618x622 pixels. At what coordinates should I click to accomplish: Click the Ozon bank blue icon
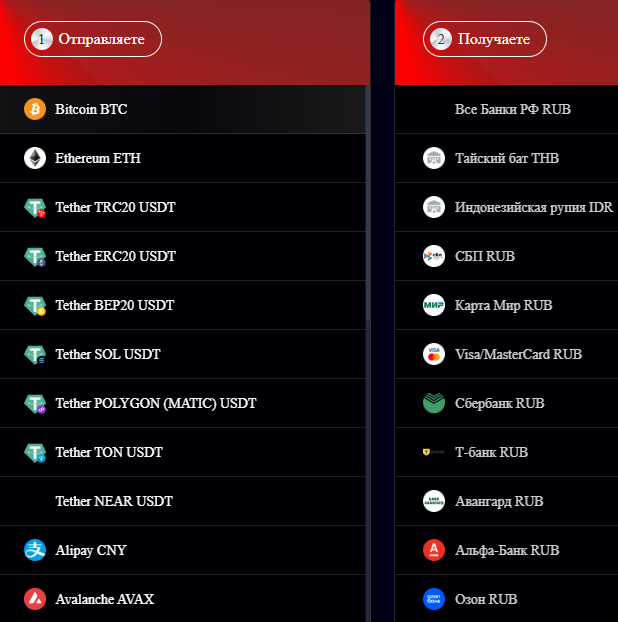434,599
